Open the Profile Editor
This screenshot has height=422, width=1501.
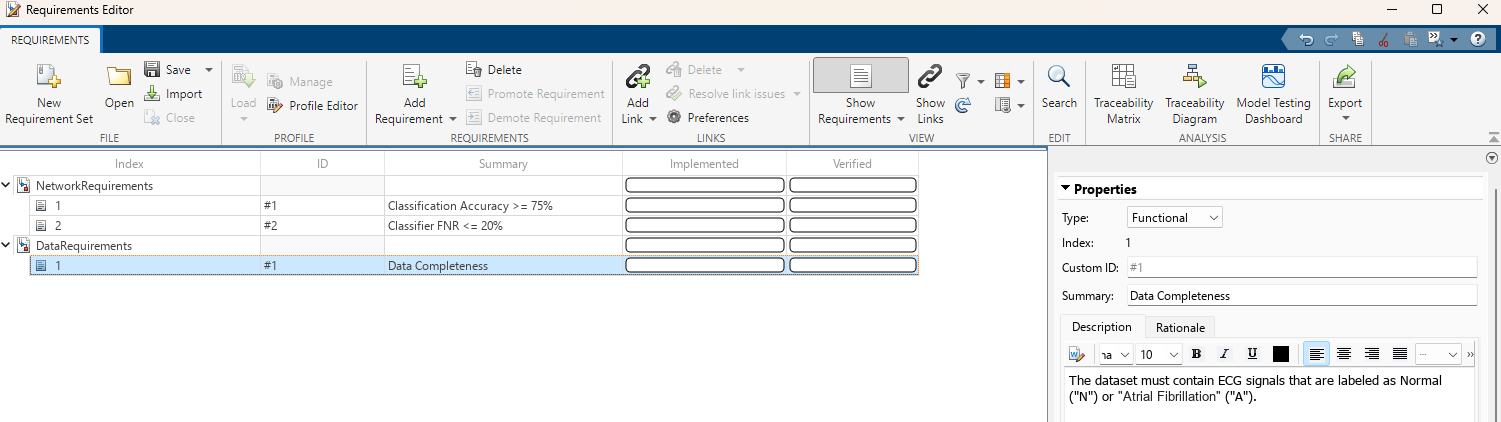313,106
